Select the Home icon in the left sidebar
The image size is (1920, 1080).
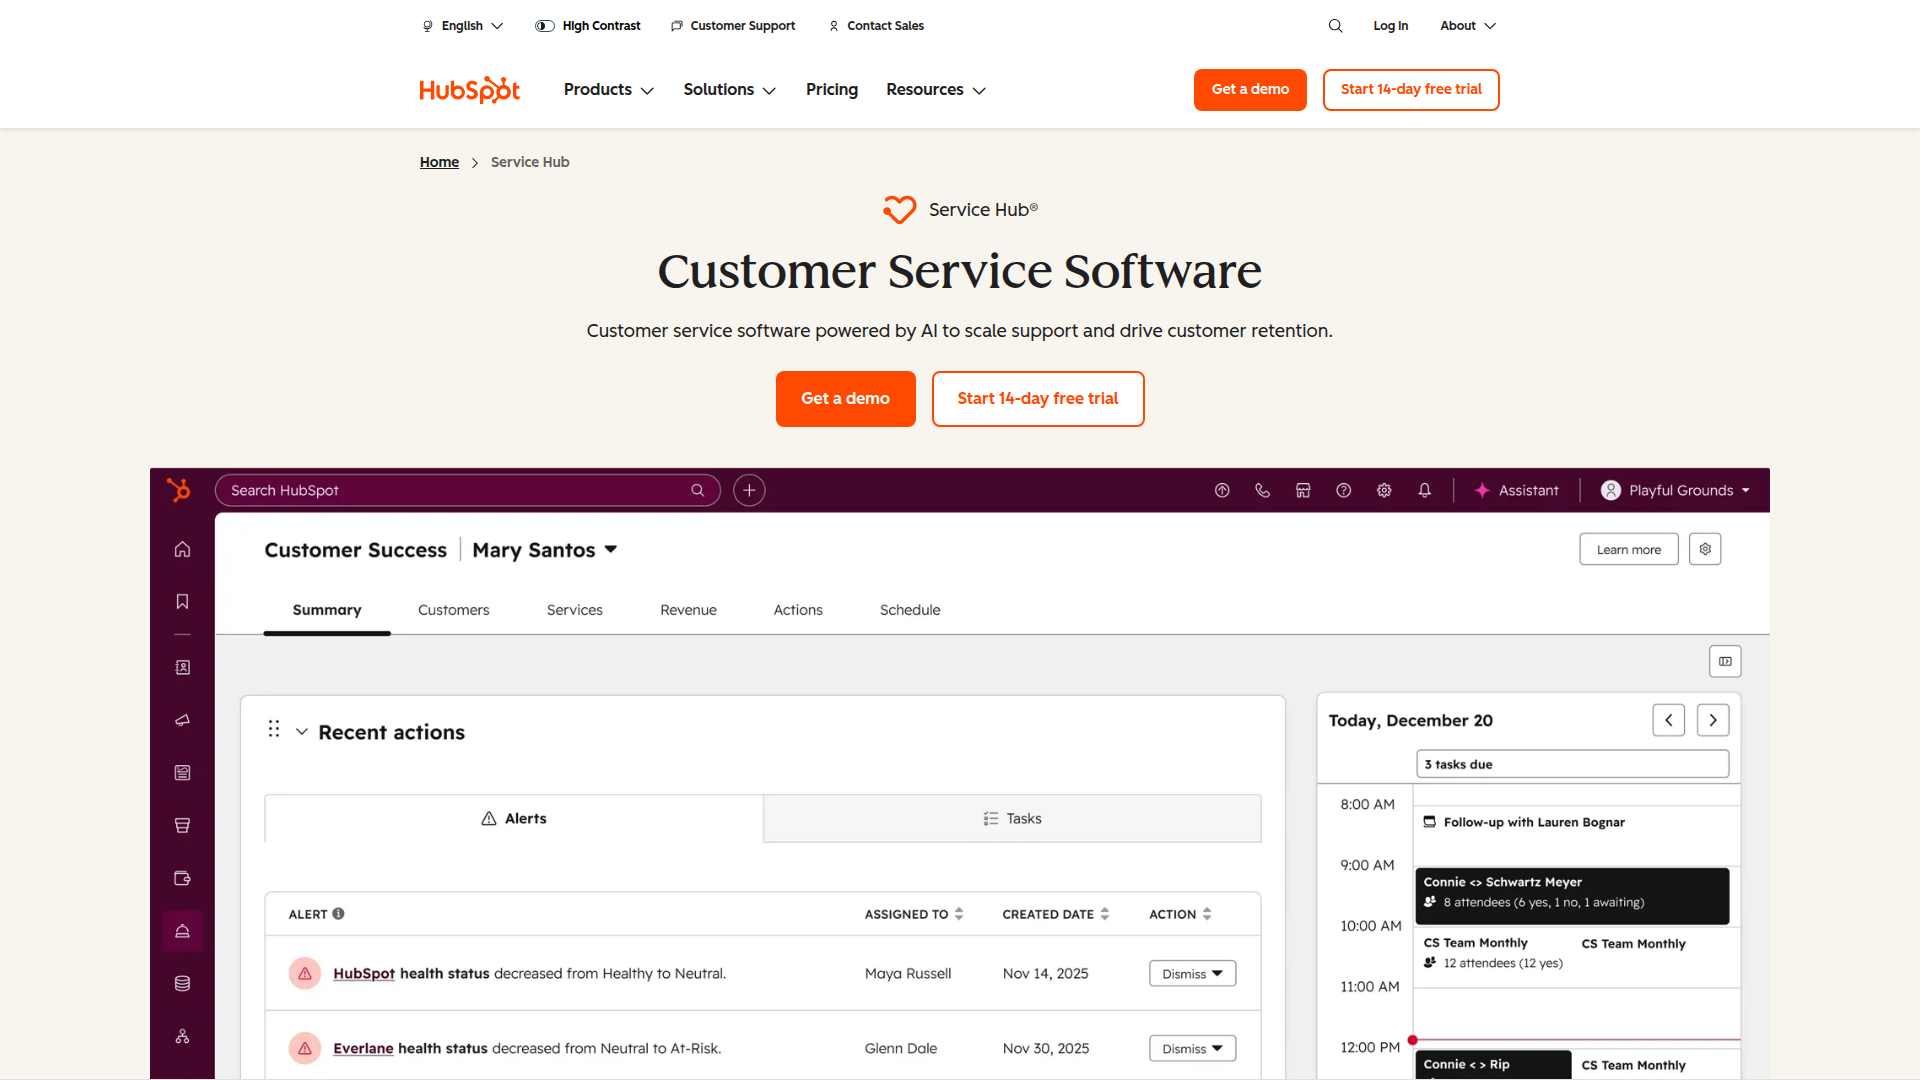point(181,549)
